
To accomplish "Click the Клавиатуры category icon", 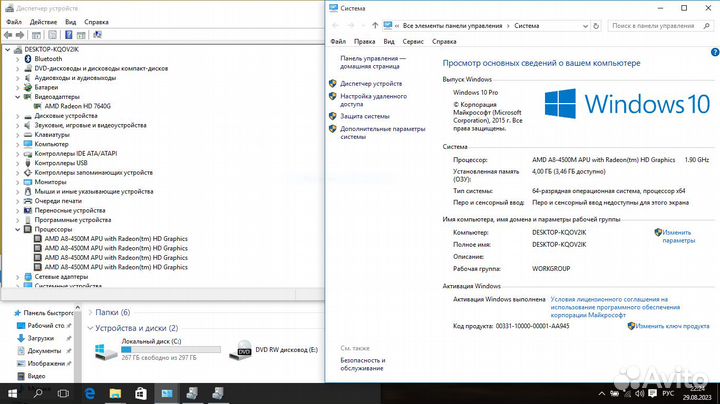I will (28, 135).
